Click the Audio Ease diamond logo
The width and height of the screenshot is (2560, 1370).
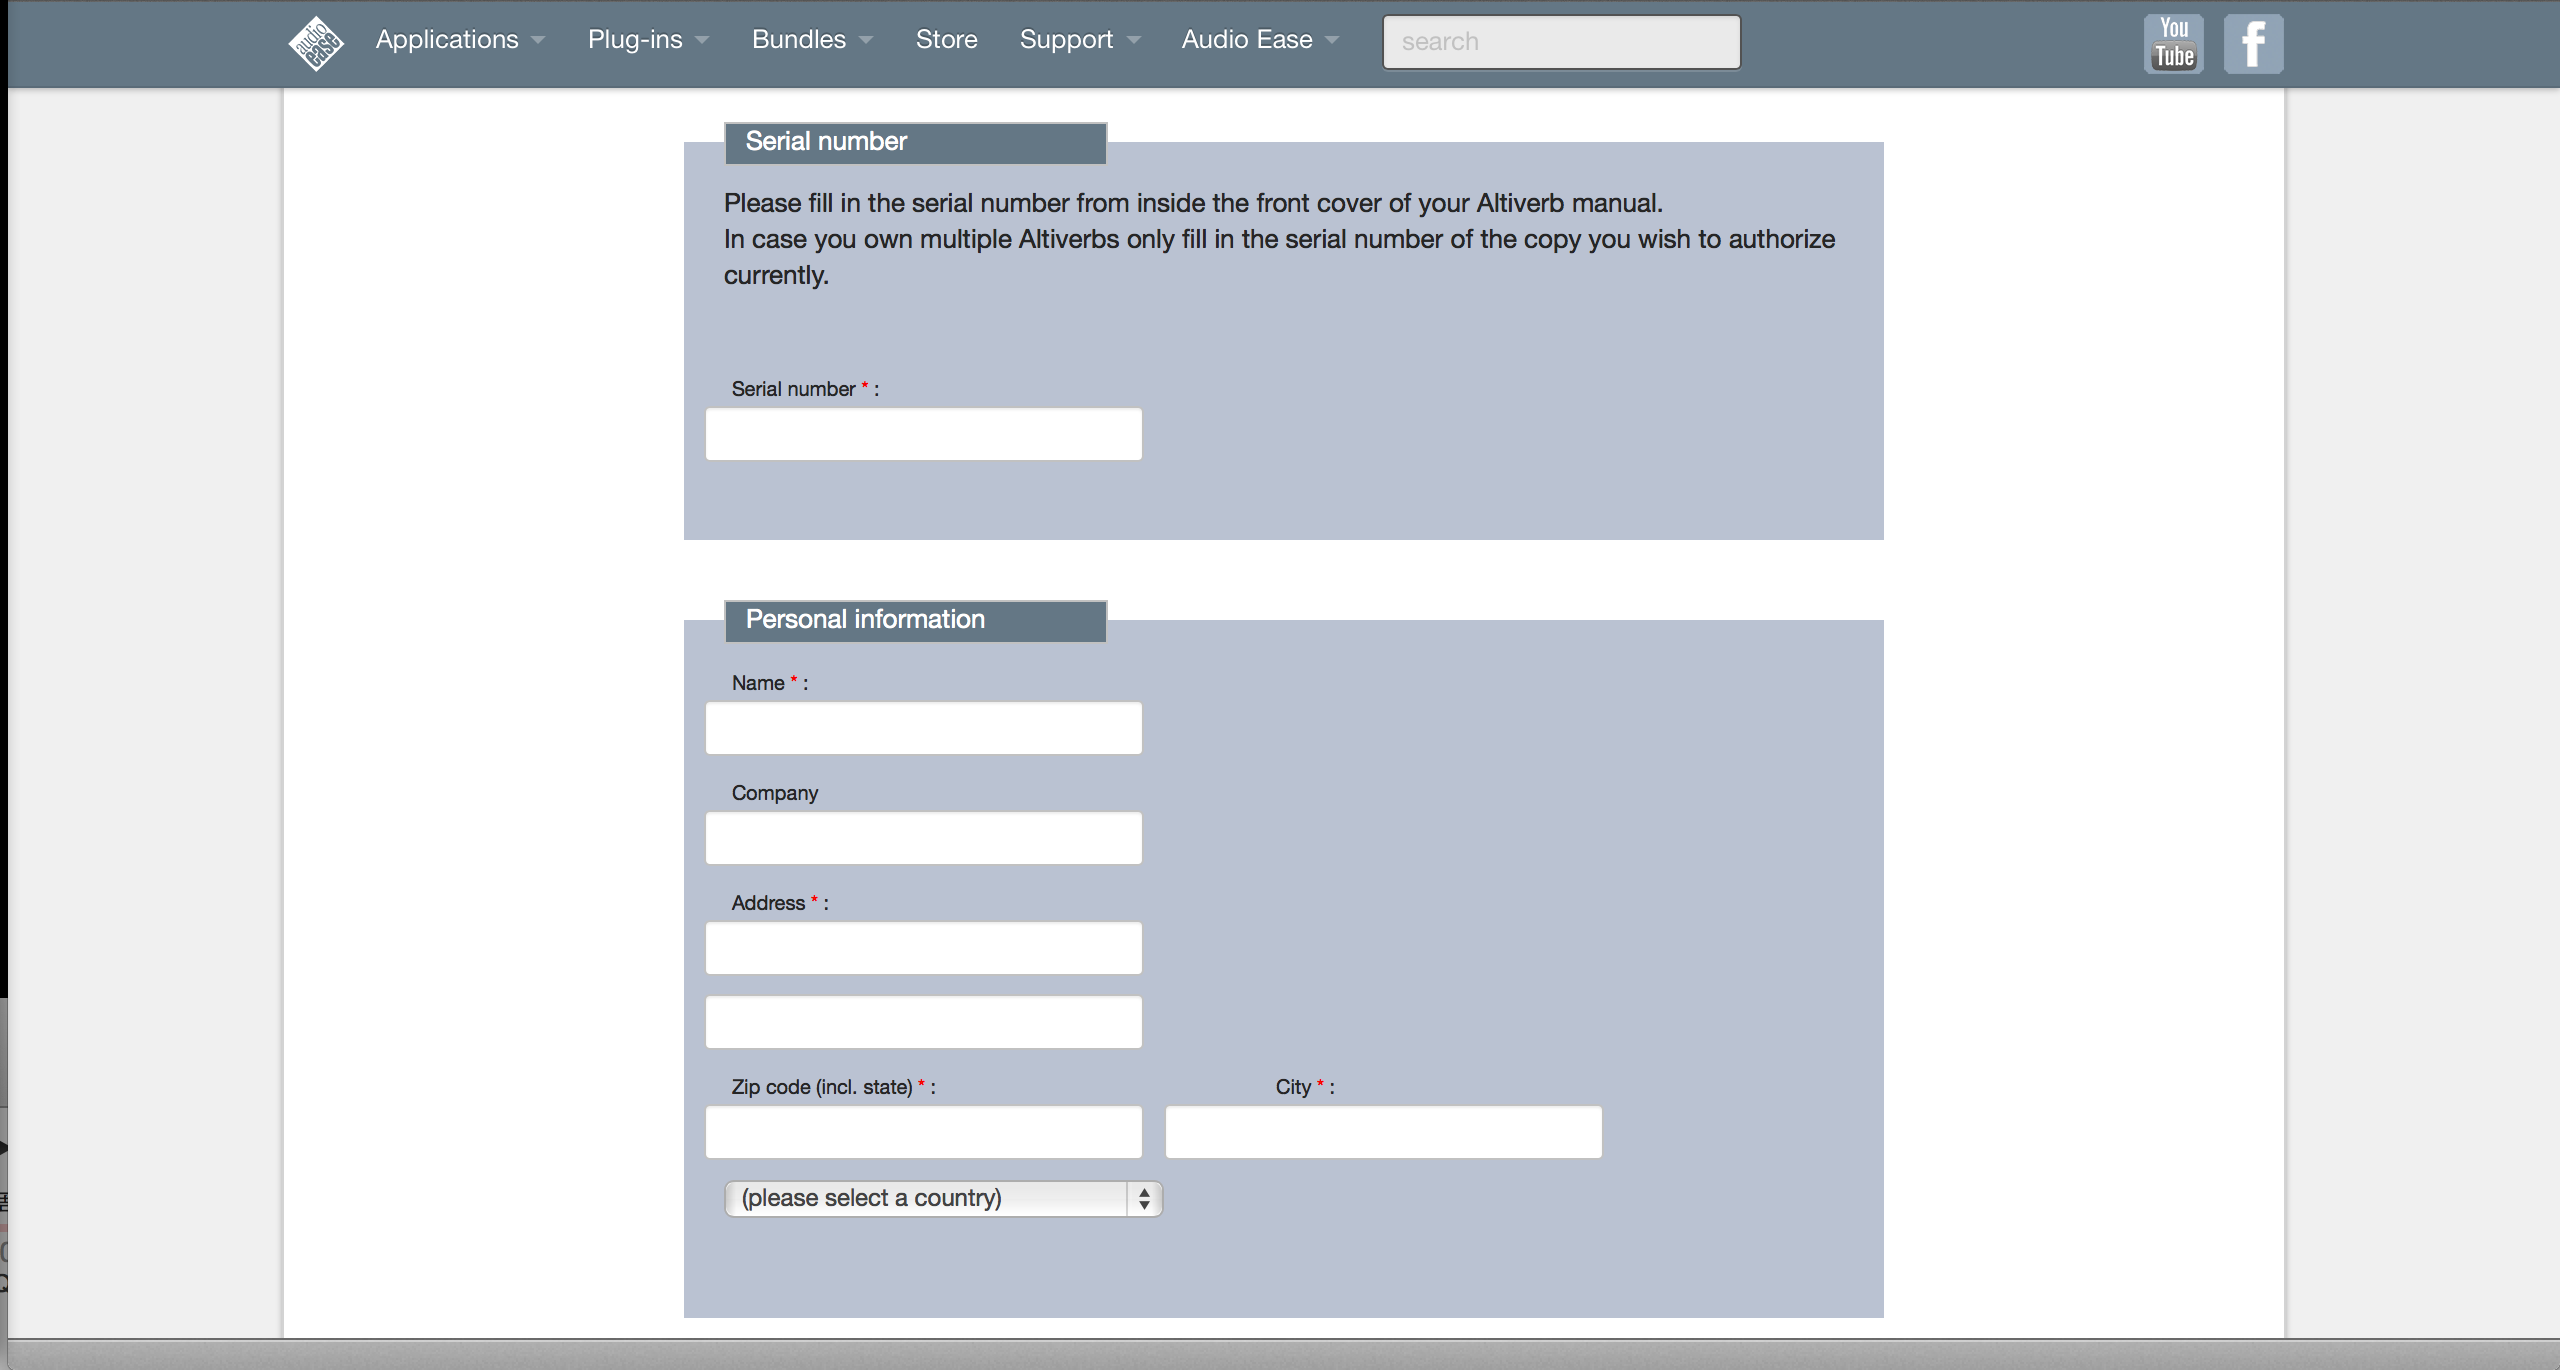[316, 43]
